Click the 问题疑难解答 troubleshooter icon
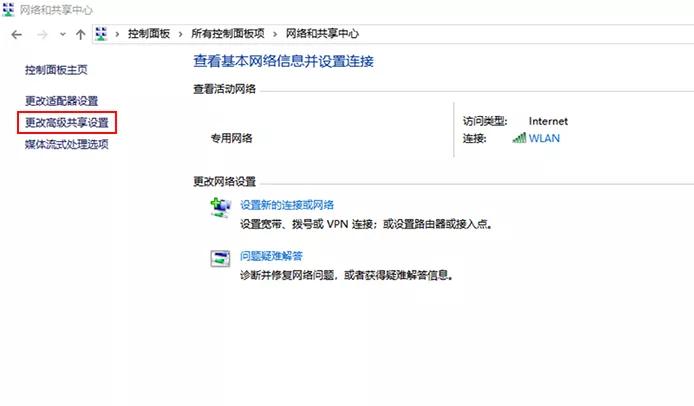694x406 pixels. coord(220,259)
